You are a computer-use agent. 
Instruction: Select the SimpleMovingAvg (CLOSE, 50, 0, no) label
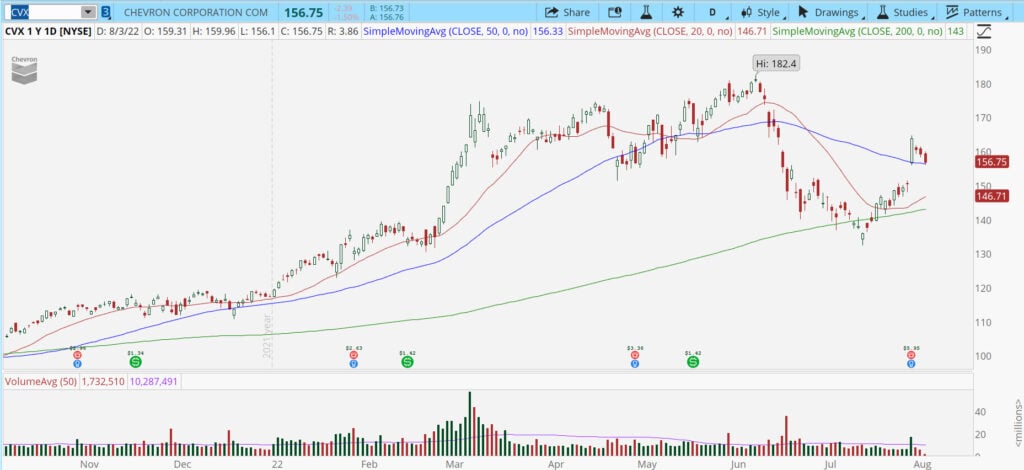click(x=445, y=31)
